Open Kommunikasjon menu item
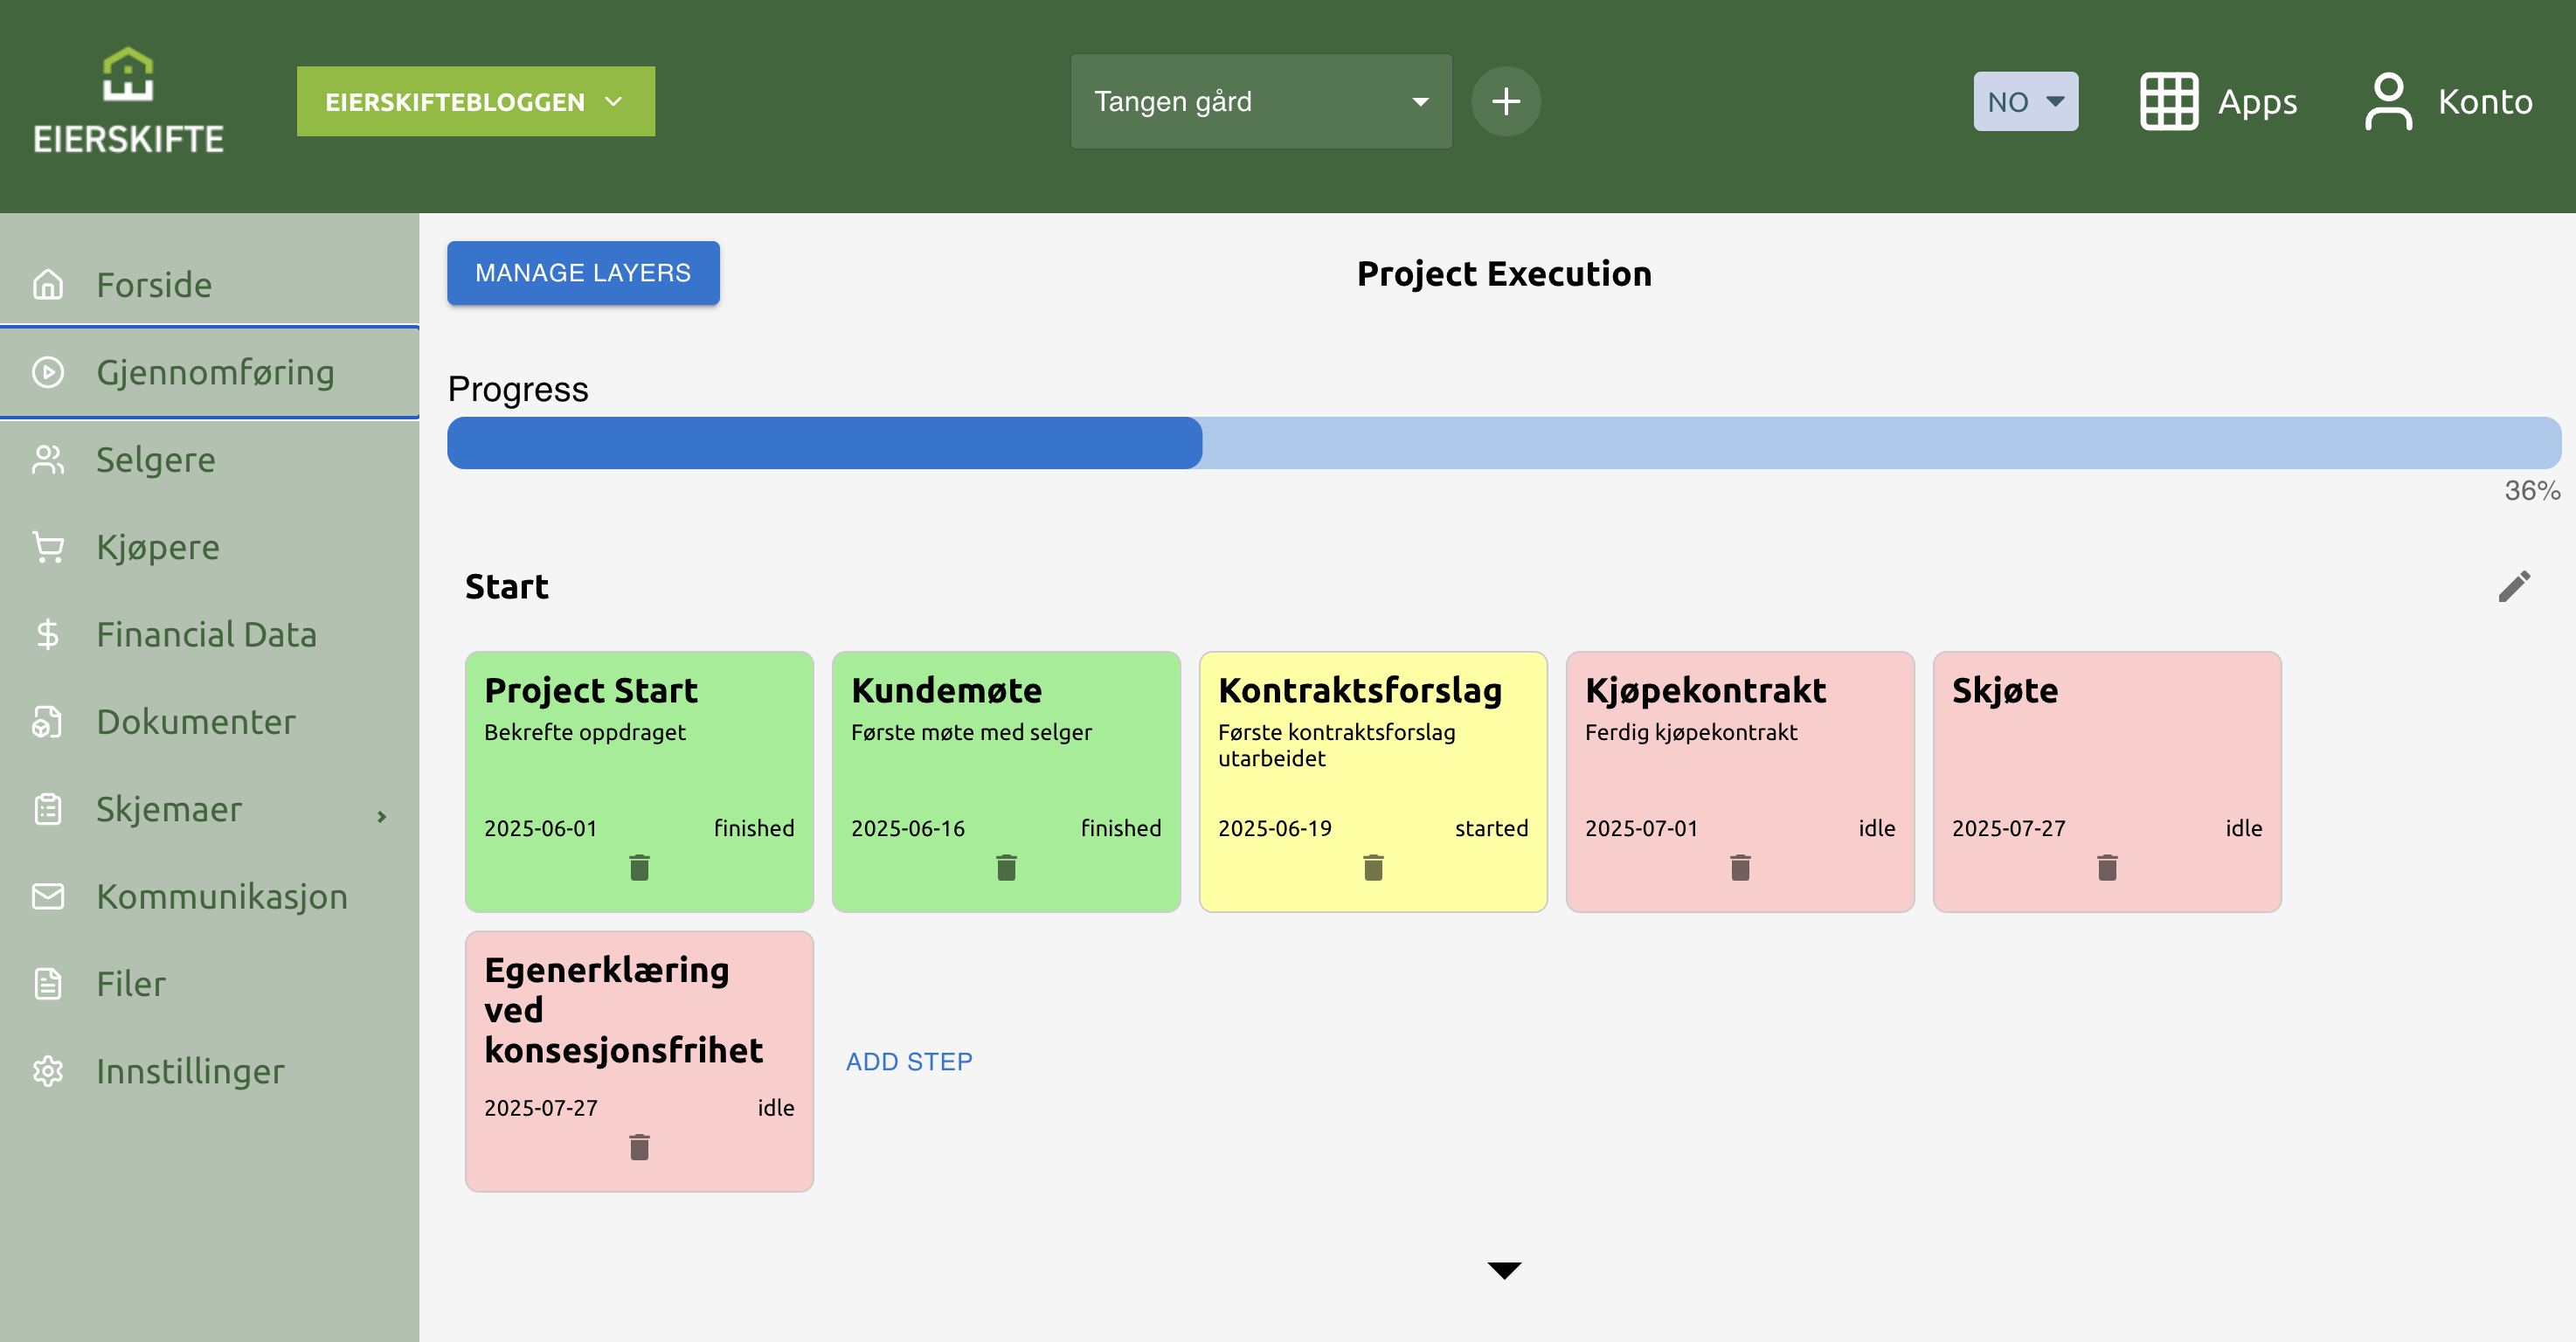This screenshot has height=1342, width=2576. coord(209,896)
